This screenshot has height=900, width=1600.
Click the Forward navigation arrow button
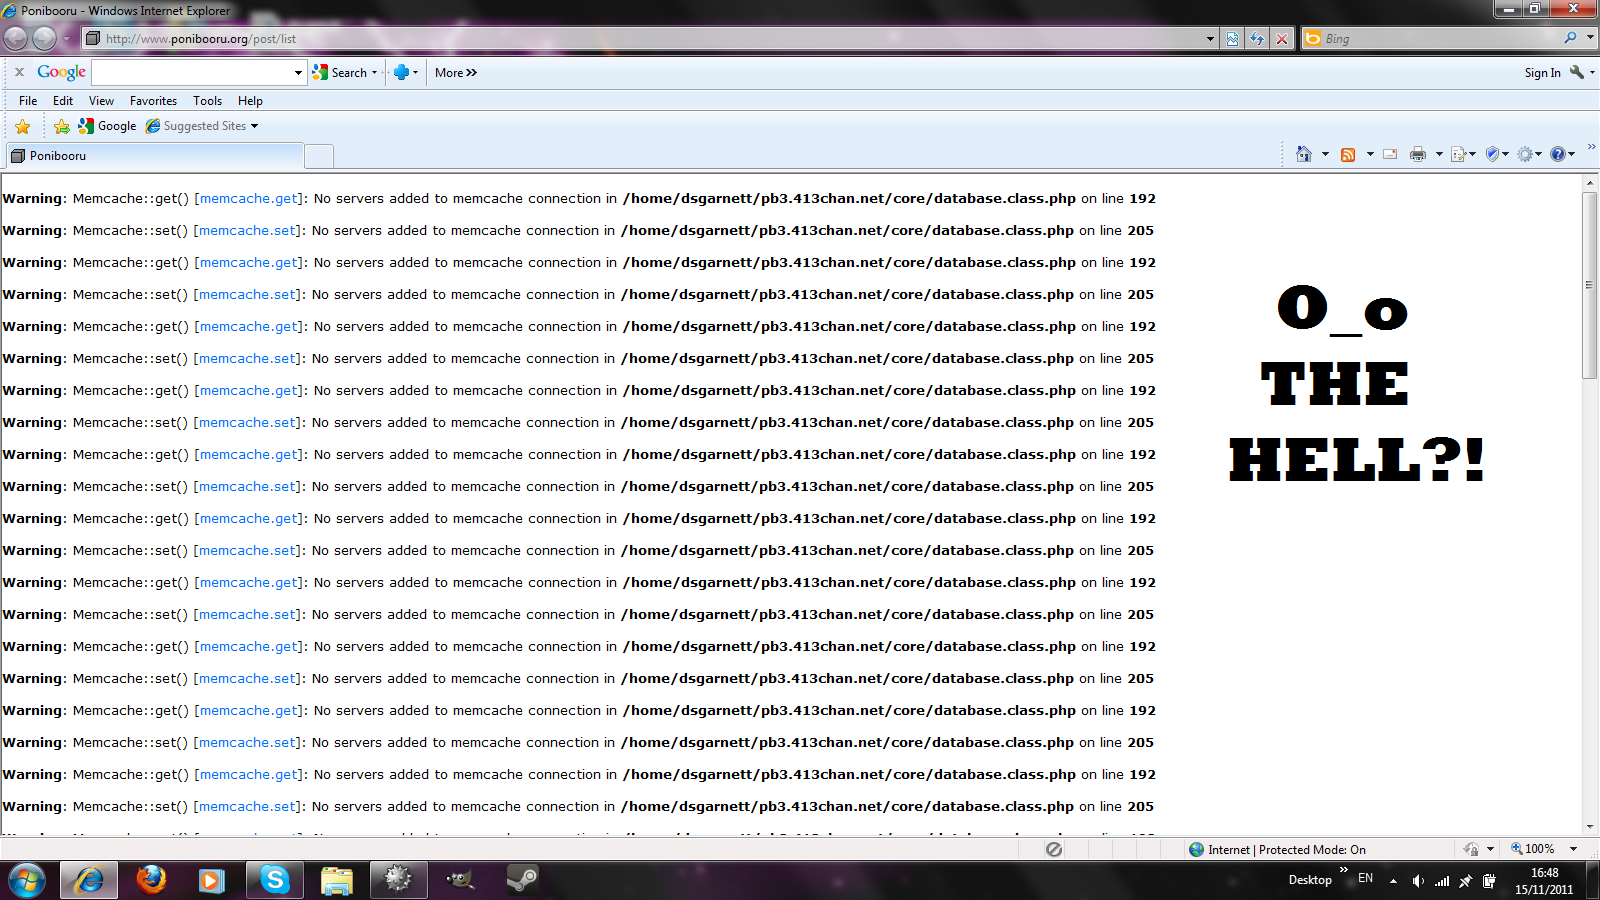(44, 38)
